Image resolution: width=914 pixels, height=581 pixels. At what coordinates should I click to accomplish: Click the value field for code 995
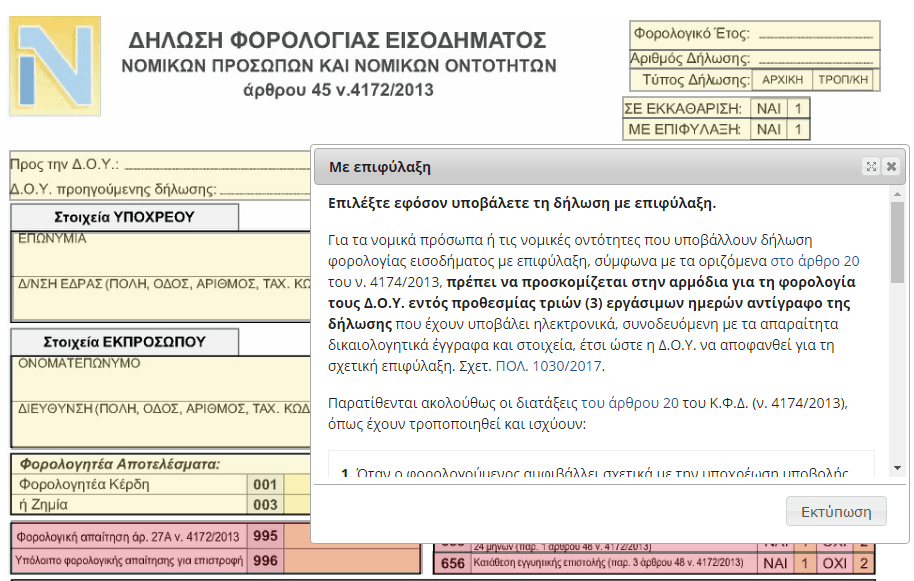[x=352, y=536]
